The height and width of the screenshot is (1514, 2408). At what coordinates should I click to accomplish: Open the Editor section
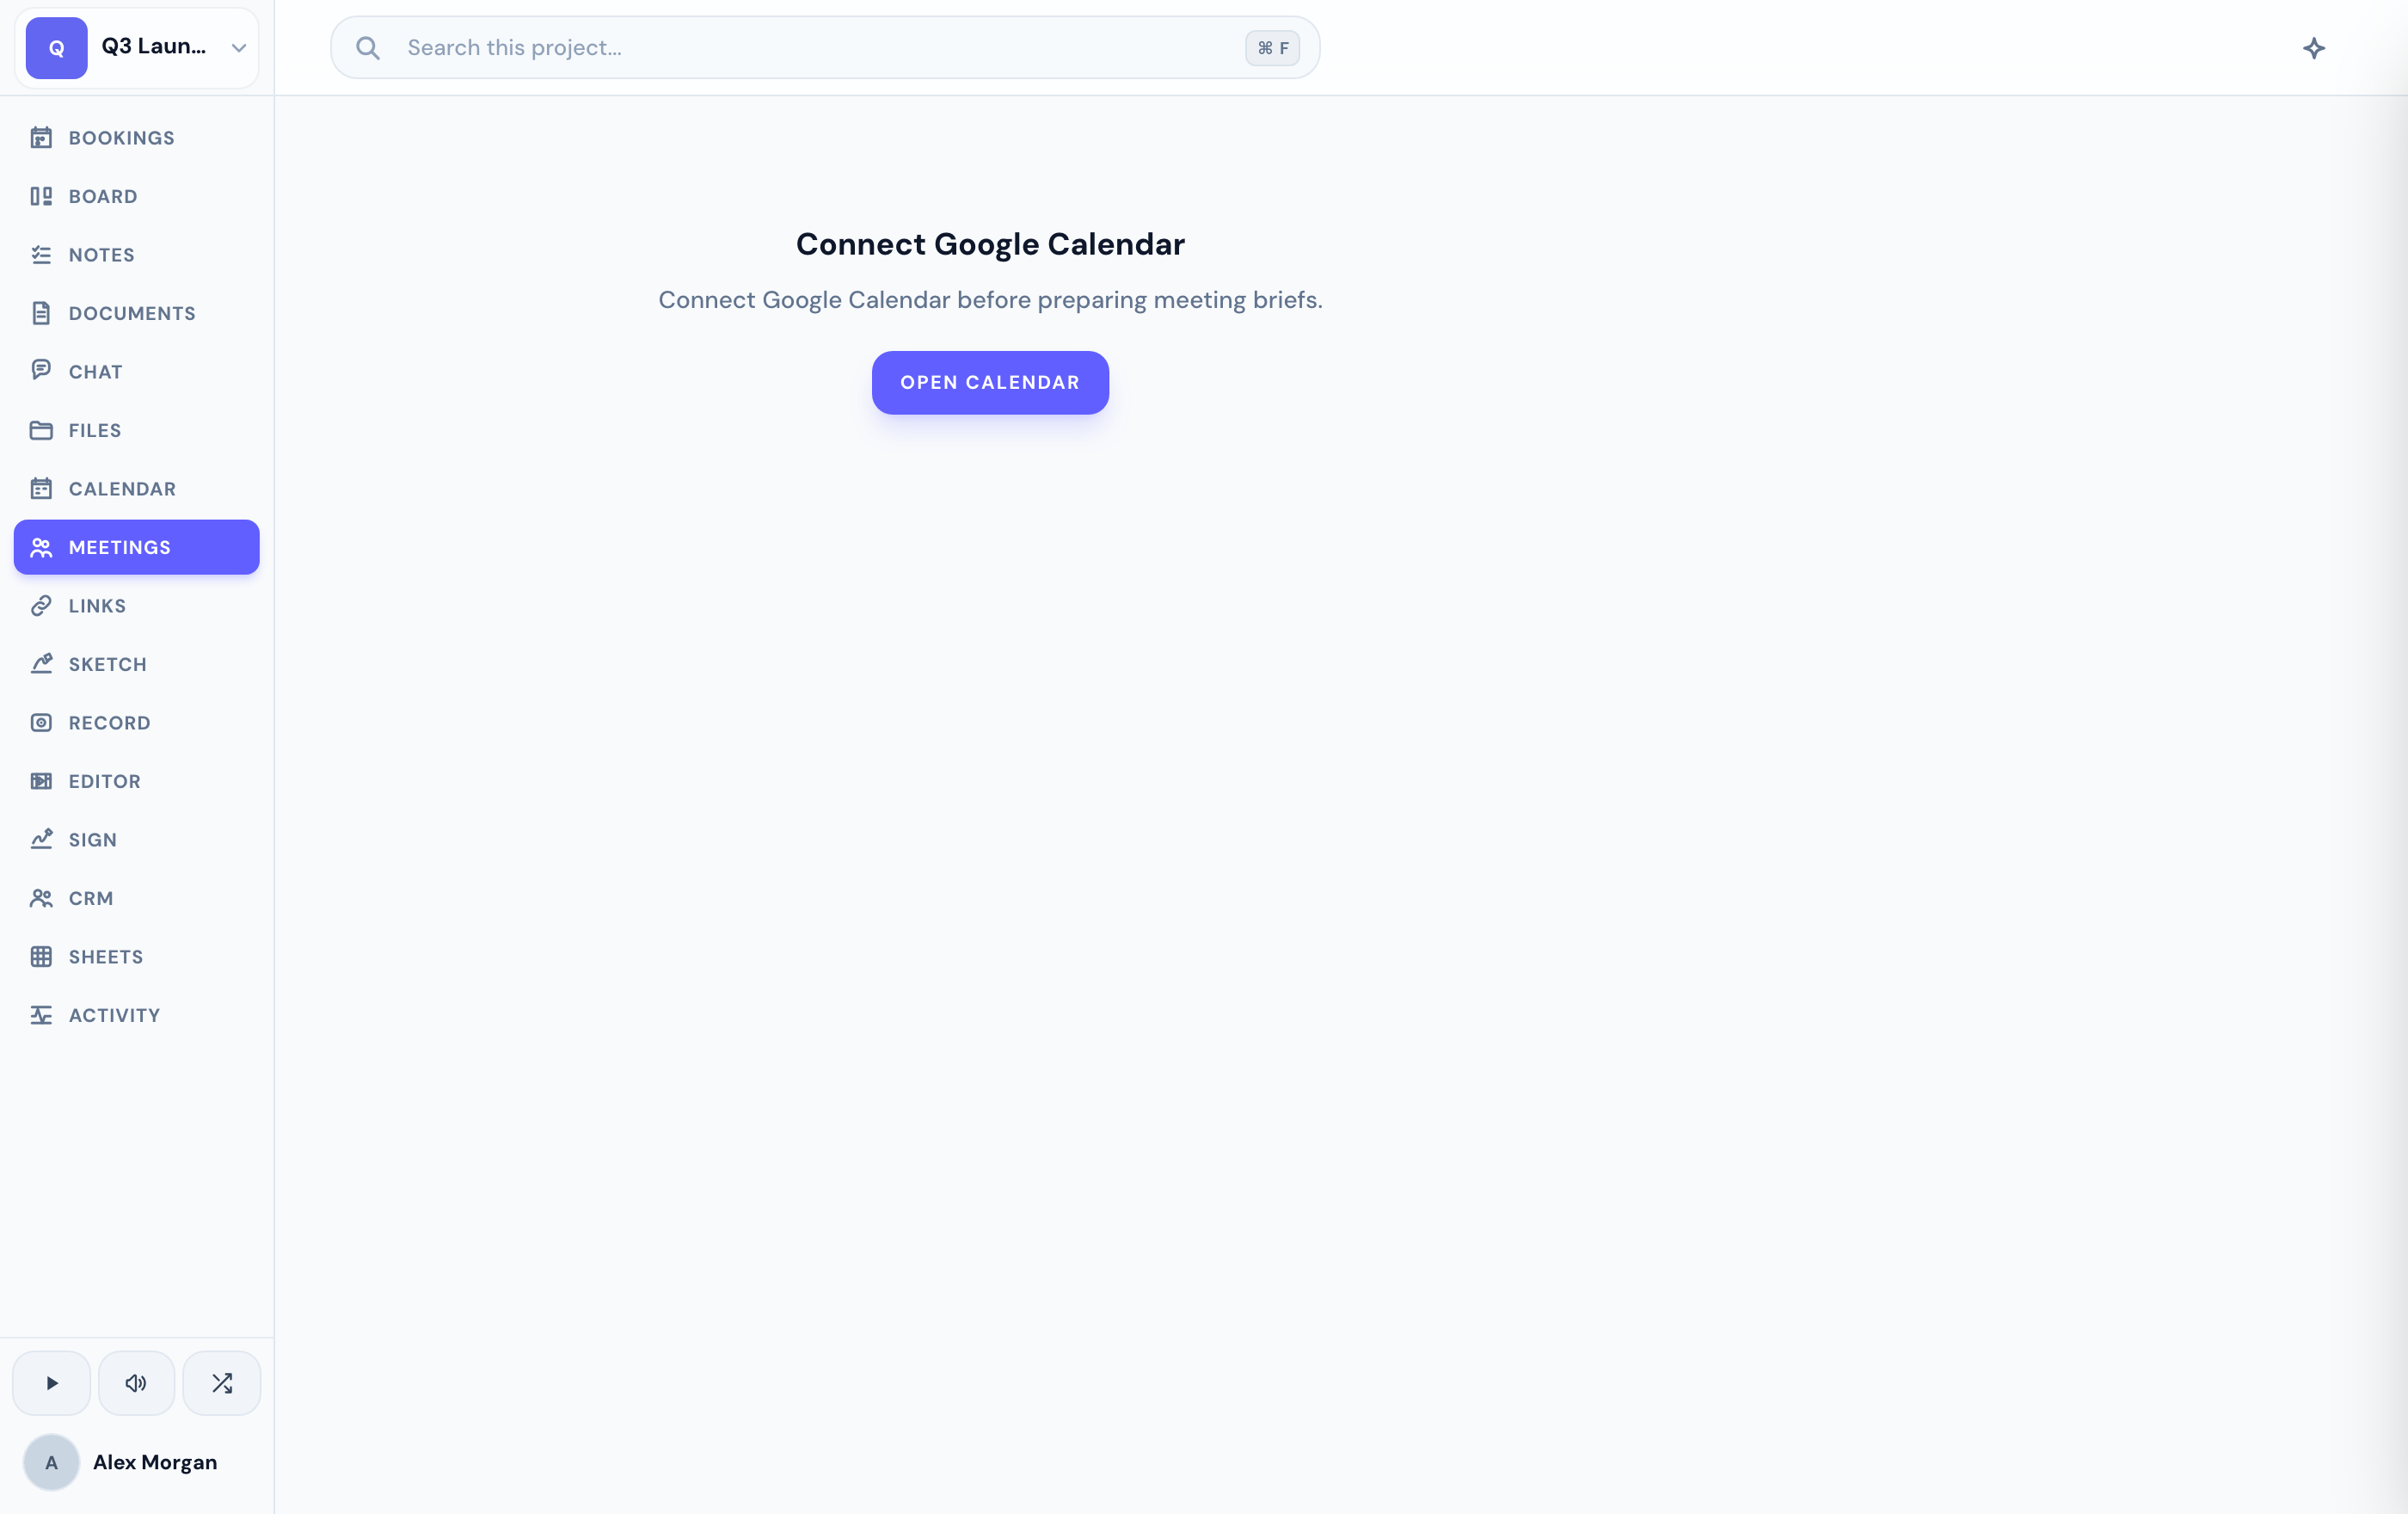pos(136,781)
